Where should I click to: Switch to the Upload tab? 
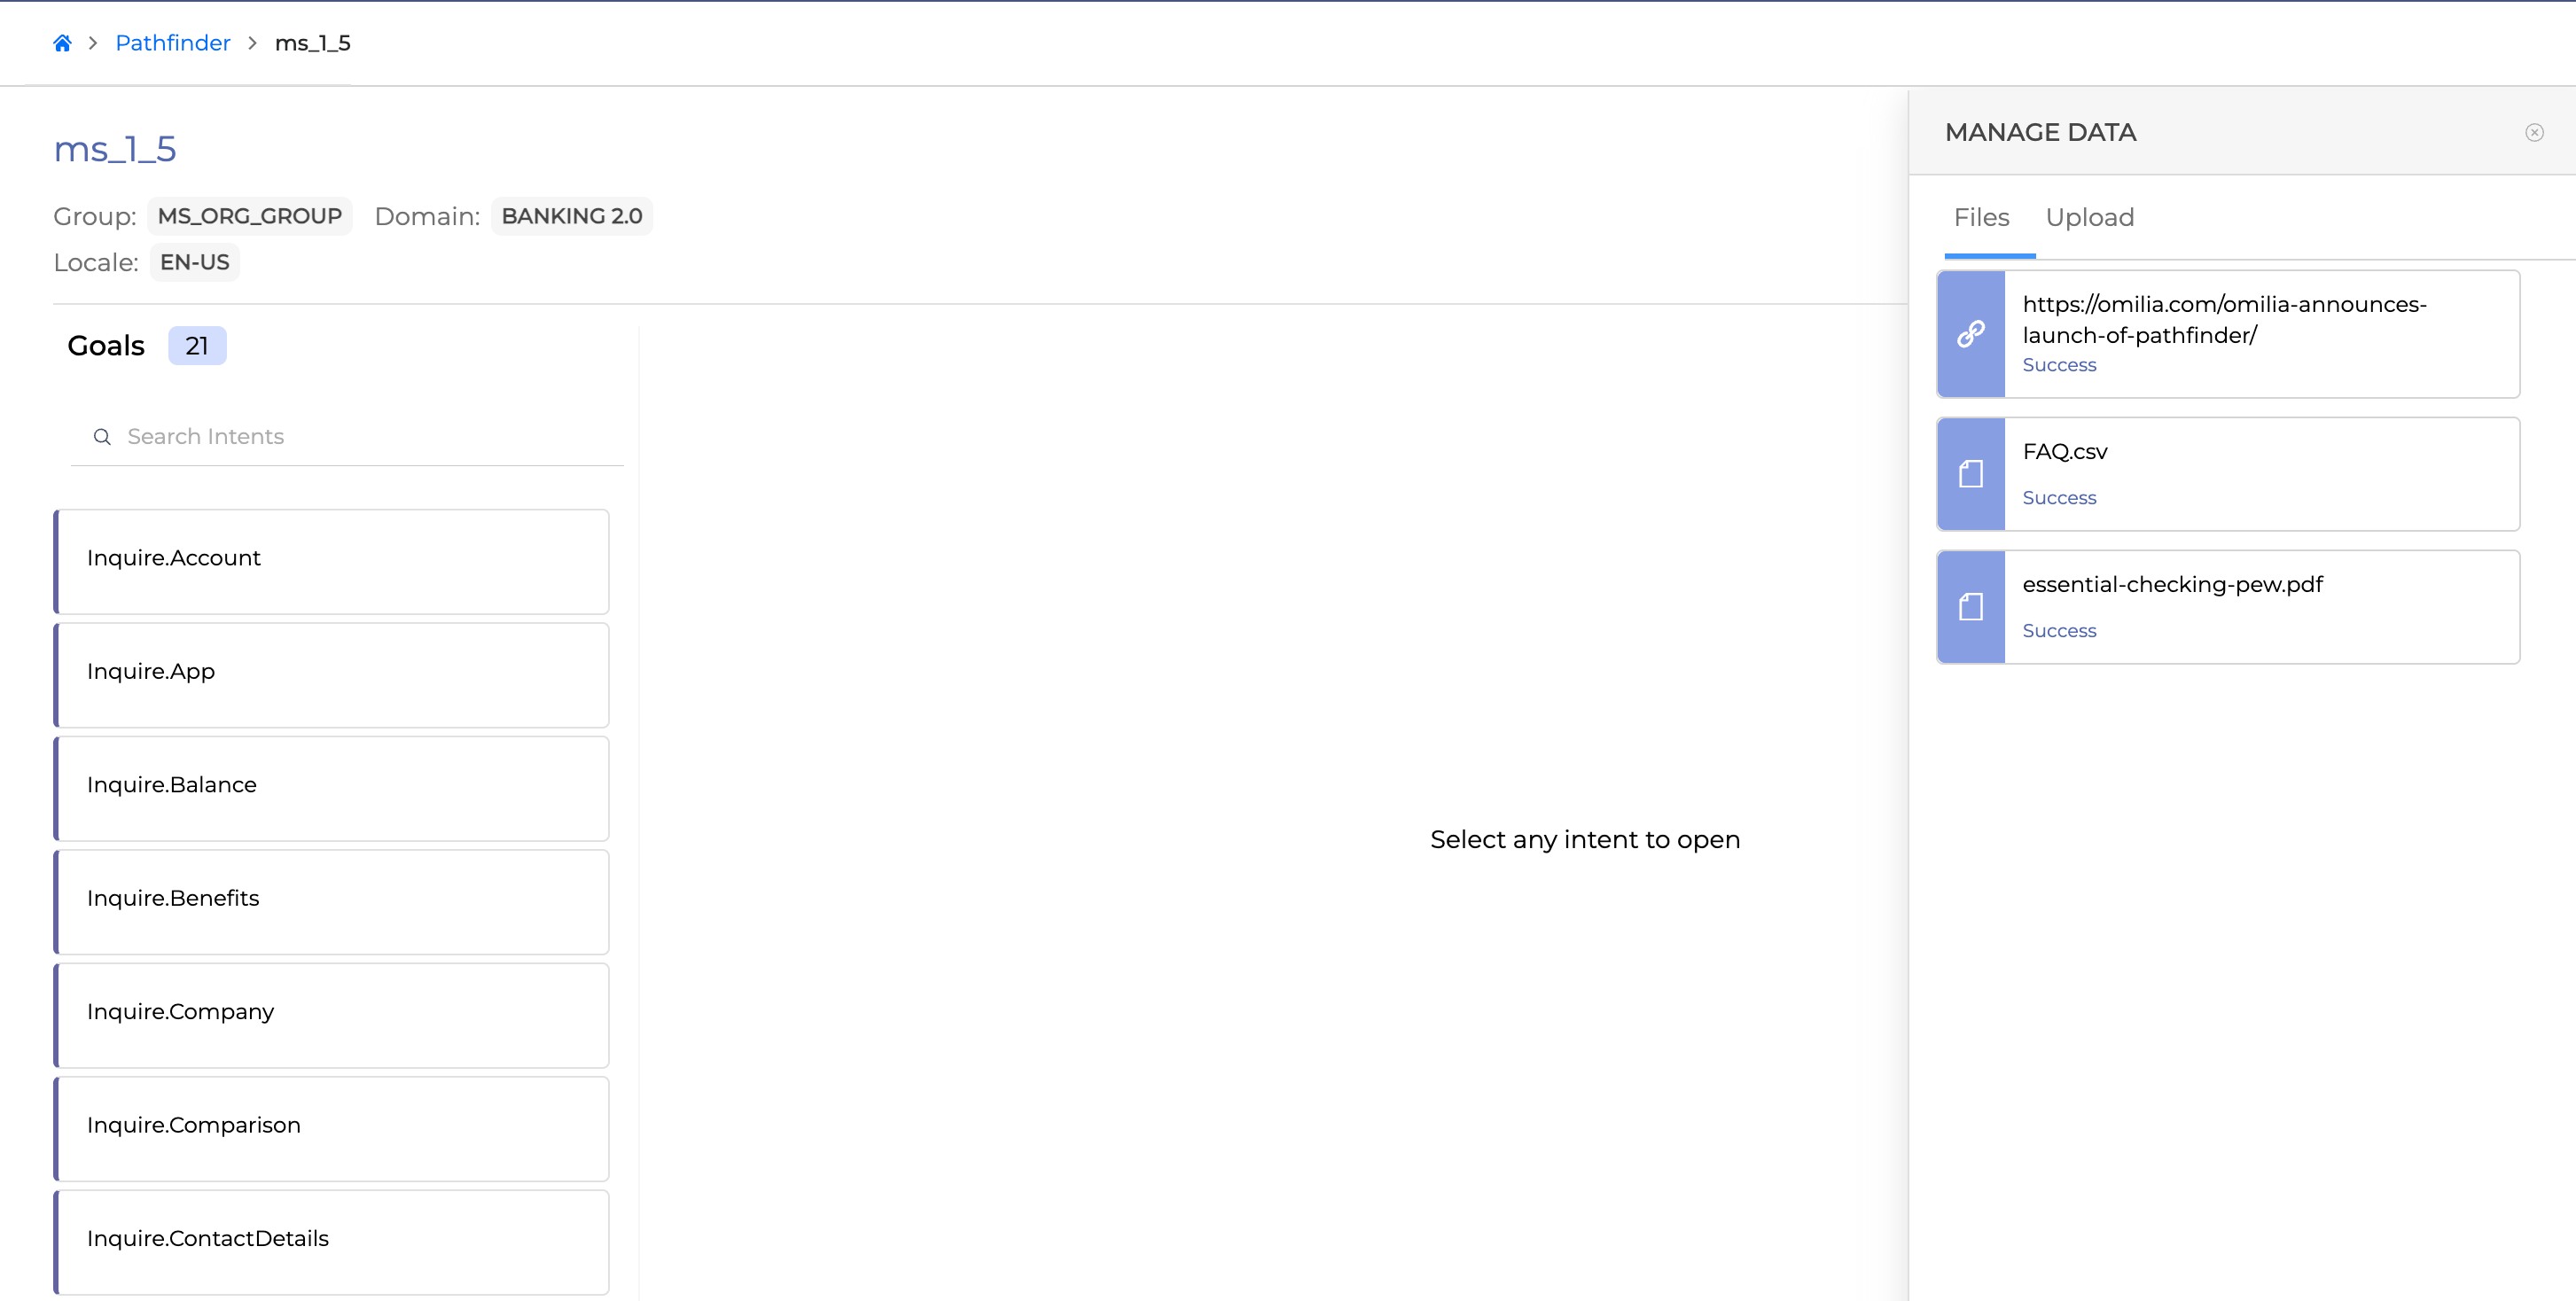[2089, 217]
